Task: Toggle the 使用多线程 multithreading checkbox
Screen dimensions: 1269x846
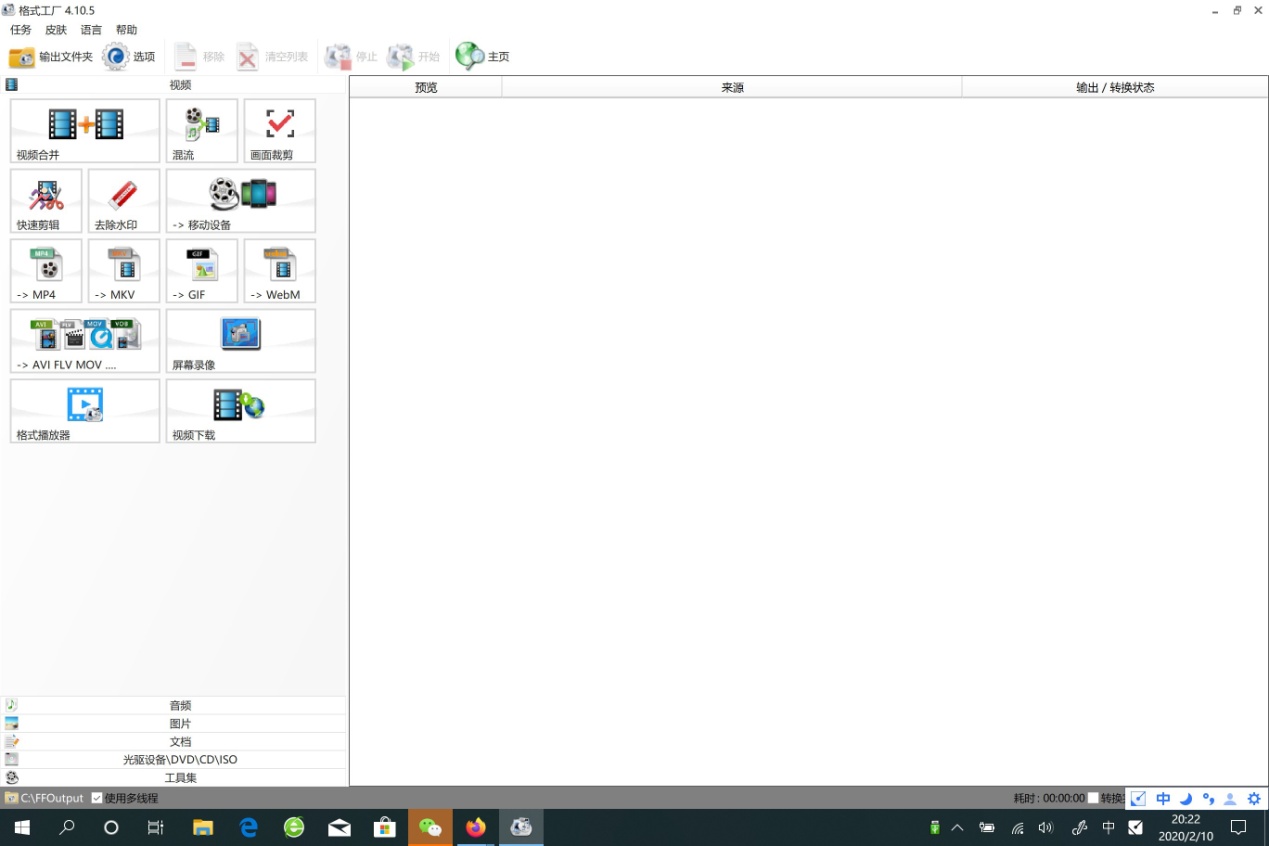Action: click(97, 798)
